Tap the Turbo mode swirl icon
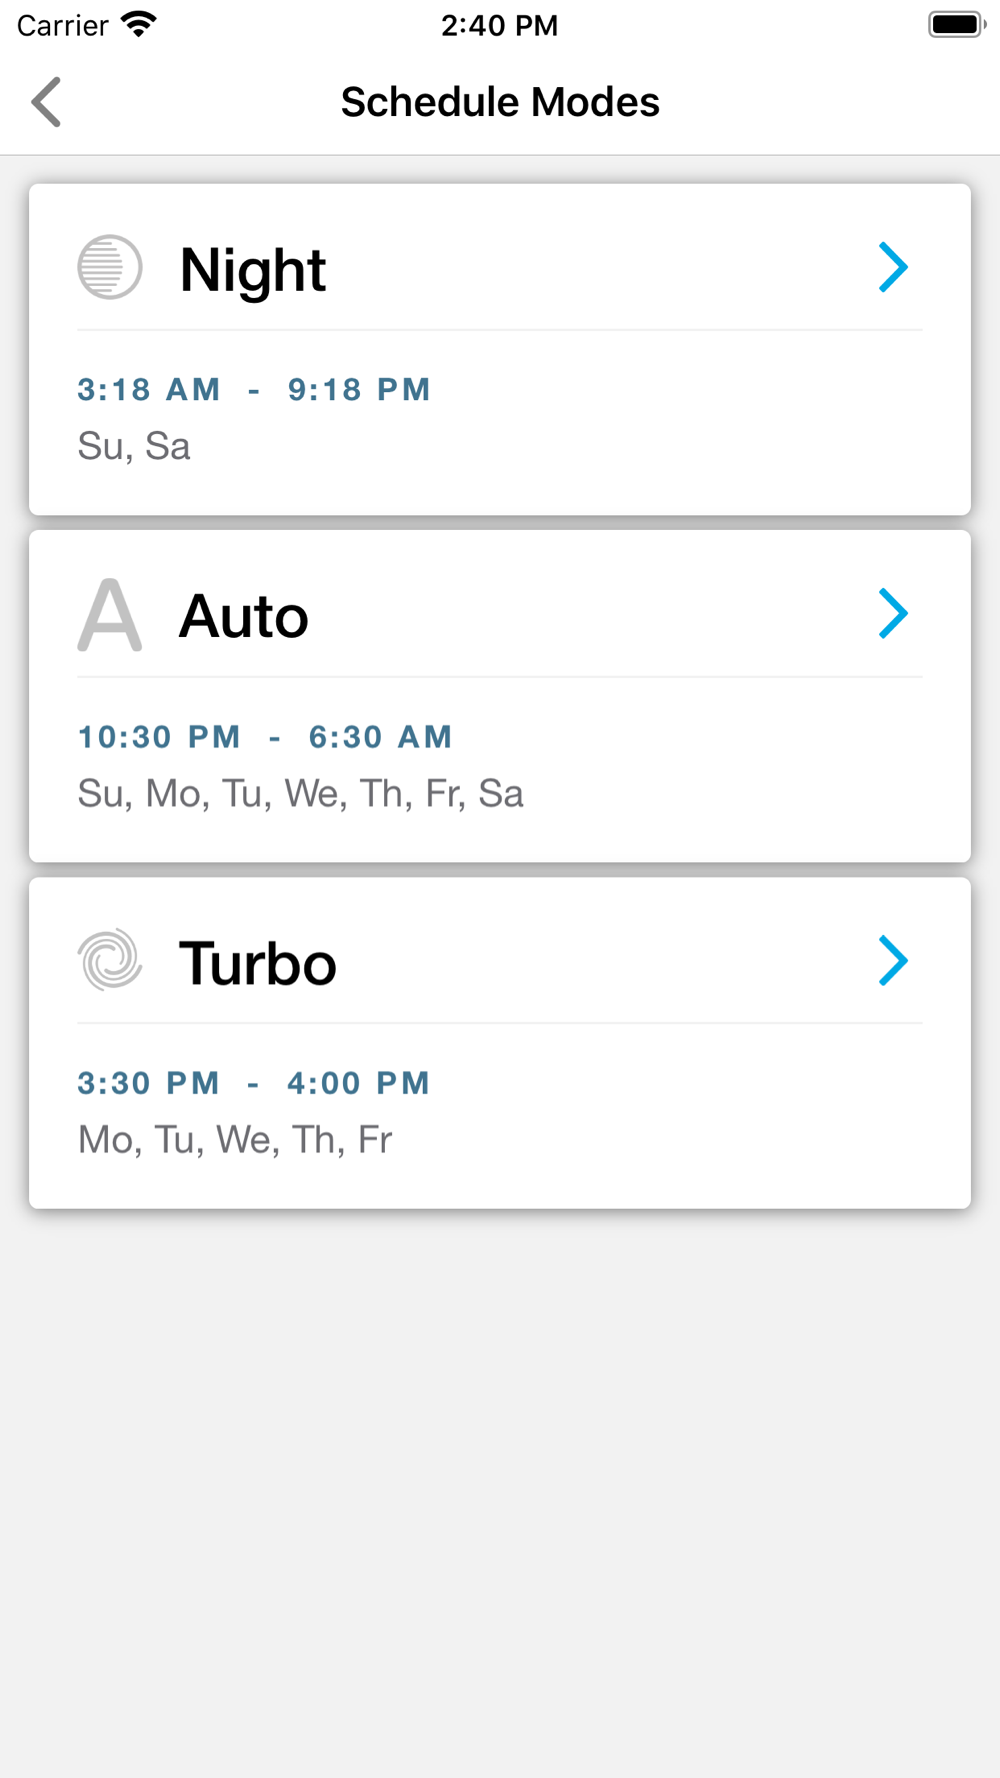This screenshot has height=1778, width=1000. pos(110,960)
